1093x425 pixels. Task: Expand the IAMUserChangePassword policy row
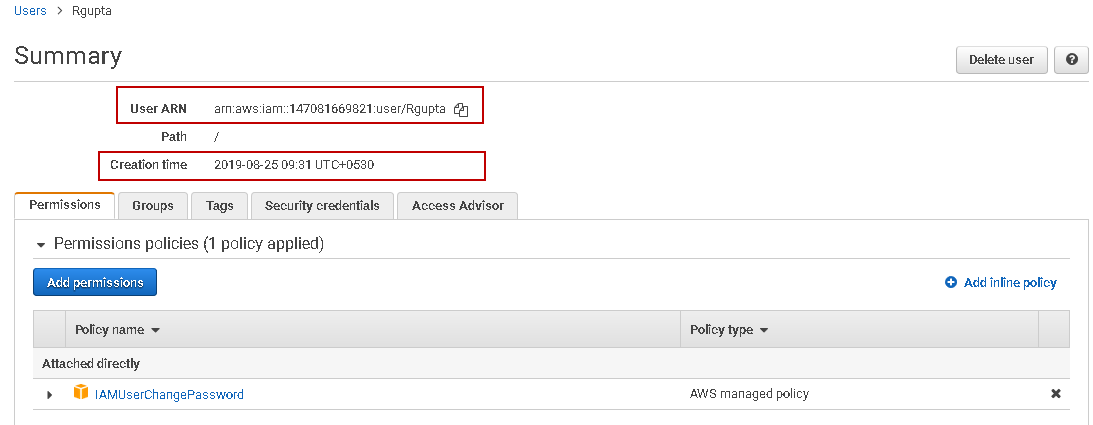click(x=49, y=395)
